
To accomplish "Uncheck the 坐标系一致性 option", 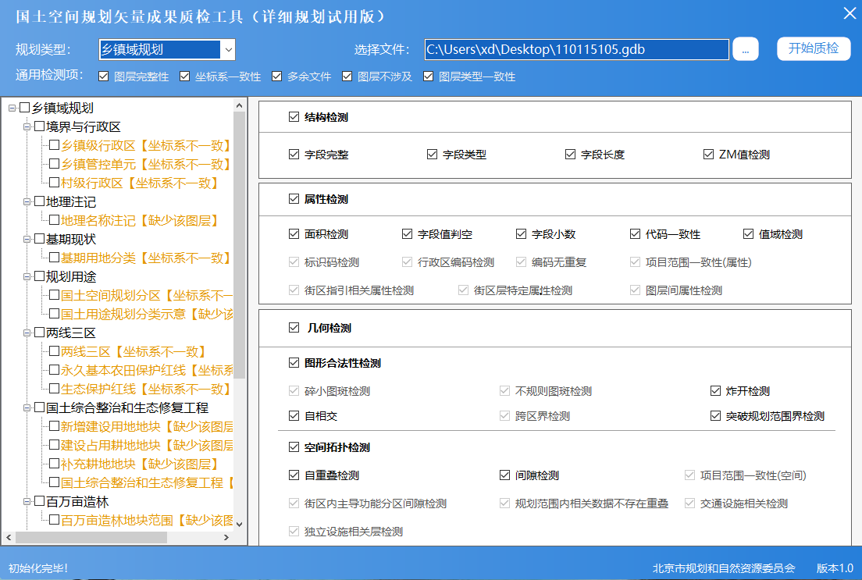I will coord(185,76).
